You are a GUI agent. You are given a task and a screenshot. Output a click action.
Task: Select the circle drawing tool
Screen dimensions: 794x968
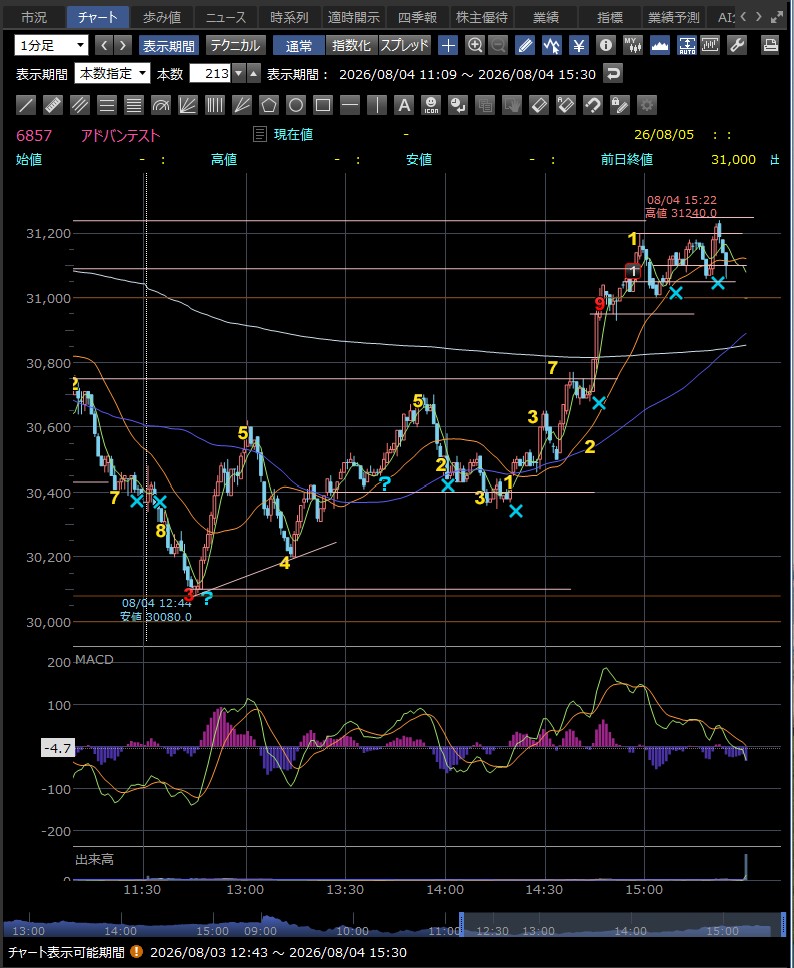click(x=296, y=105)
